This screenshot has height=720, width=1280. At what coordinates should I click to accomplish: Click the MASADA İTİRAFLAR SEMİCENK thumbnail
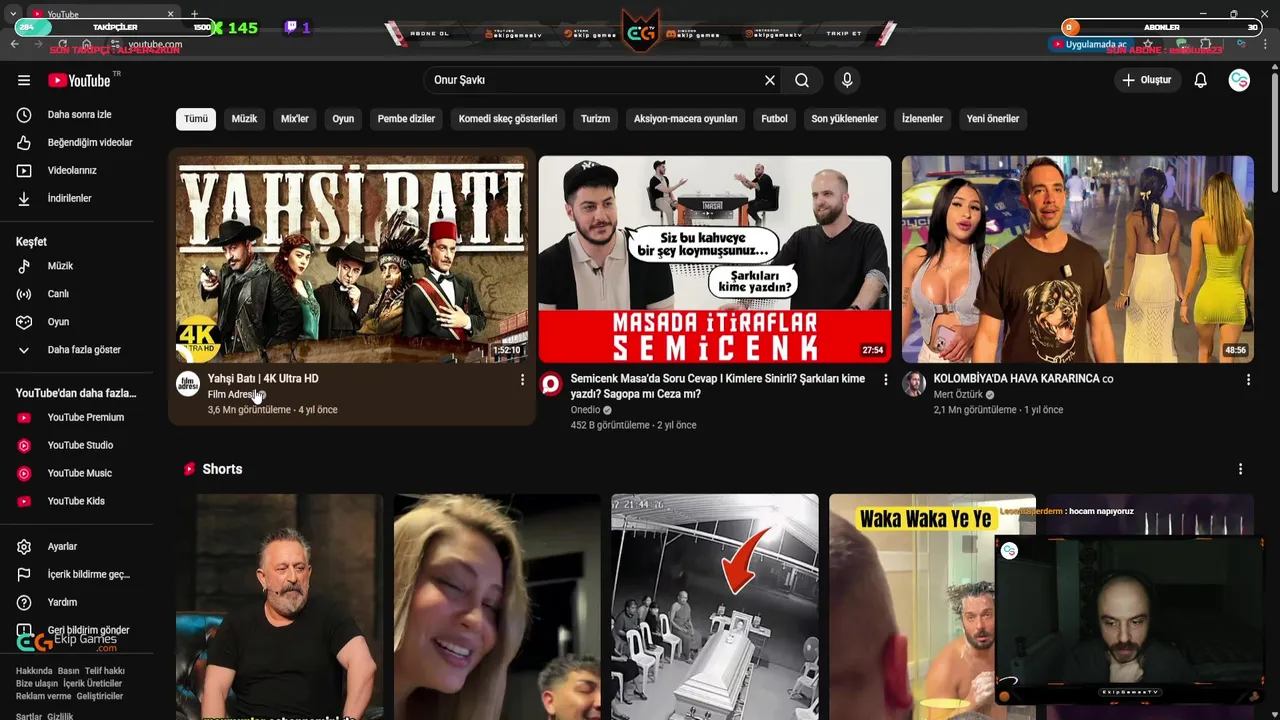pyautogui.click(x=715, y=259)
